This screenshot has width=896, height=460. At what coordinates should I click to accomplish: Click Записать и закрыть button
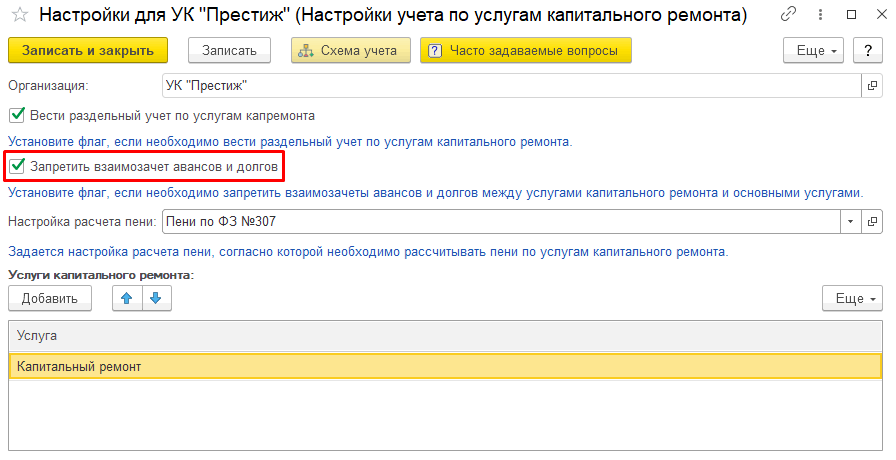coord(88,50)
